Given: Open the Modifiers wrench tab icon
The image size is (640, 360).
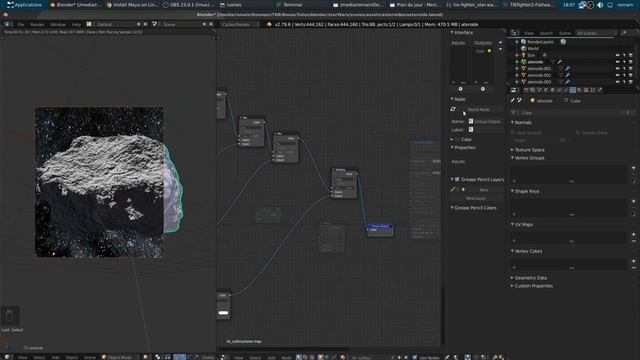Looking at the screenshot, I should coord(566,90).
